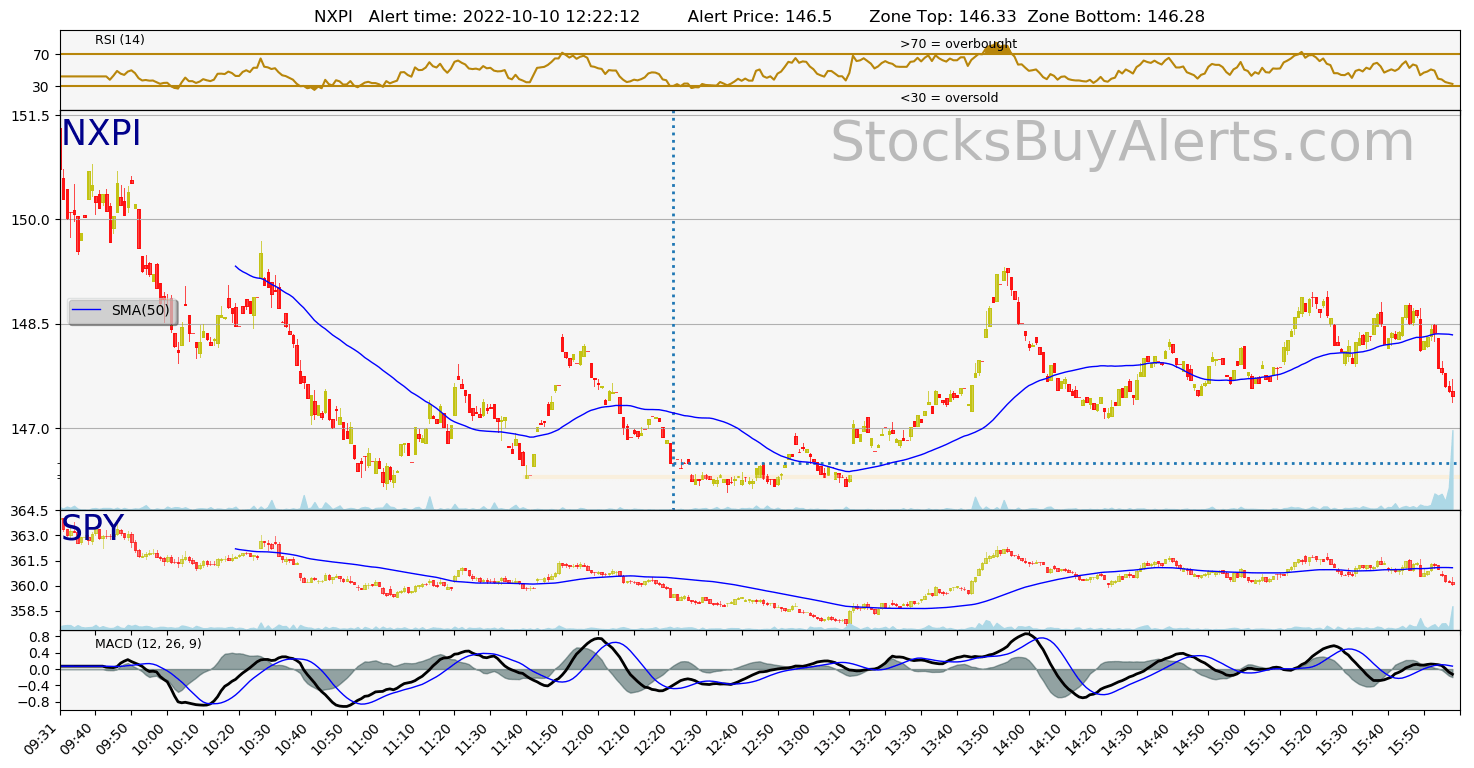Viewport: 1474px width, 768px height.
Task: Click the MACD 0.8 axis label
Action: [x=39, y=636]
